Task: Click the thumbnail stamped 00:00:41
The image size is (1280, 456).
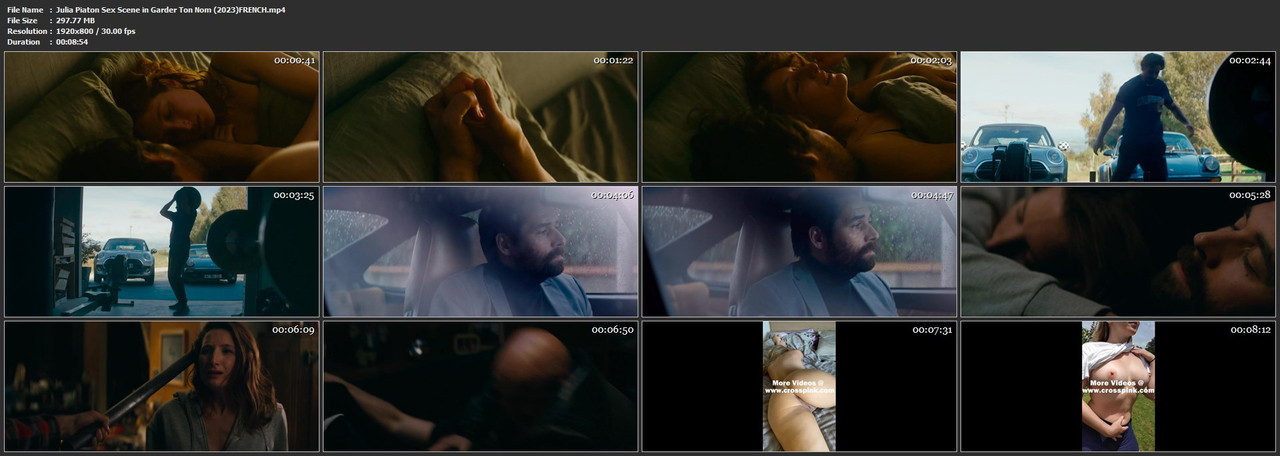Action: [x=162, y=117]
